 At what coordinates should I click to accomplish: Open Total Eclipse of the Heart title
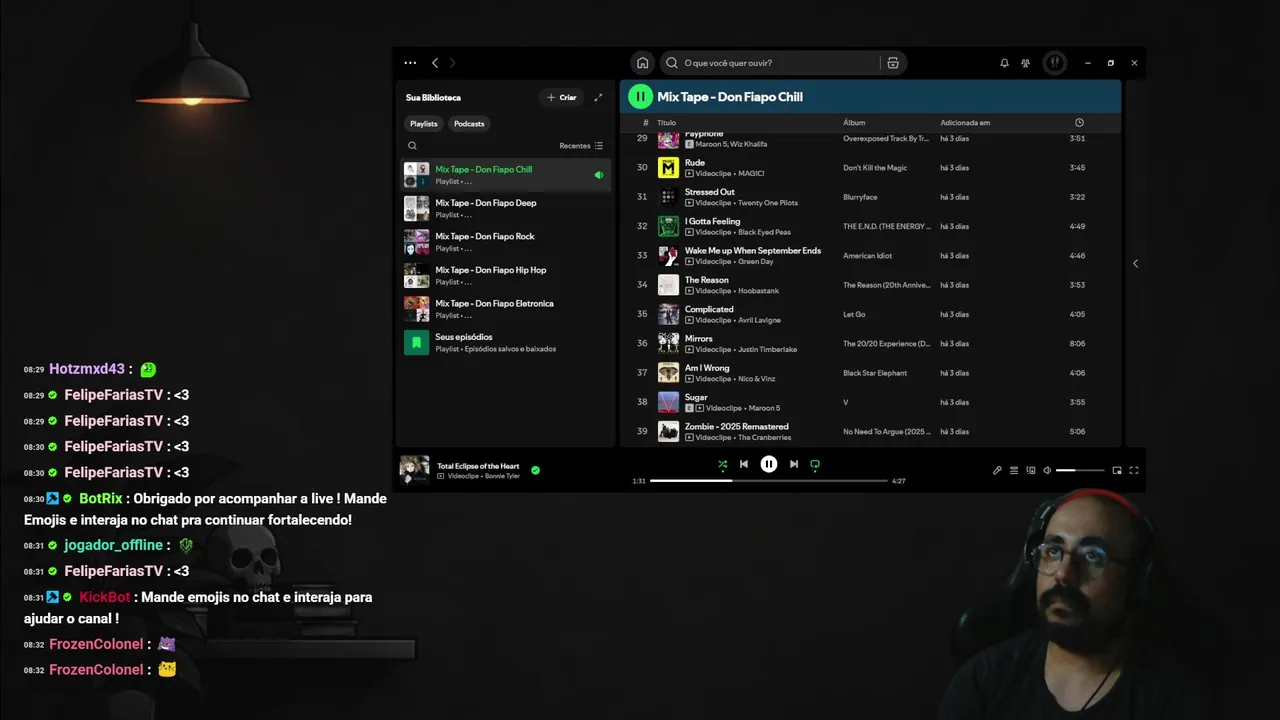pos(478,466)
